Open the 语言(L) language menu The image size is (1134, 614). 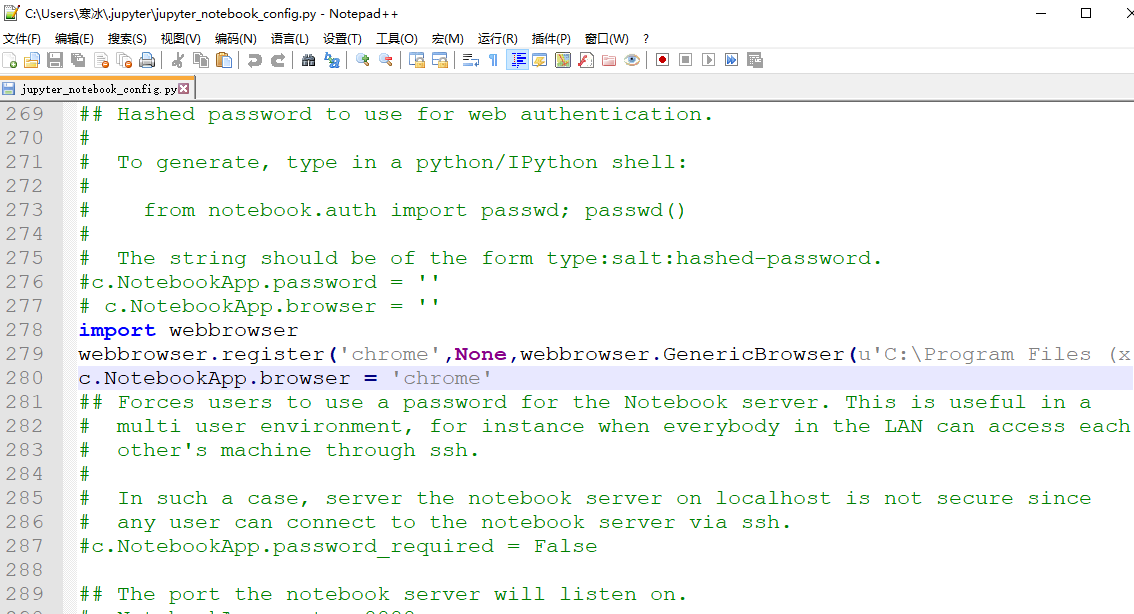click(x=288, y=38)
